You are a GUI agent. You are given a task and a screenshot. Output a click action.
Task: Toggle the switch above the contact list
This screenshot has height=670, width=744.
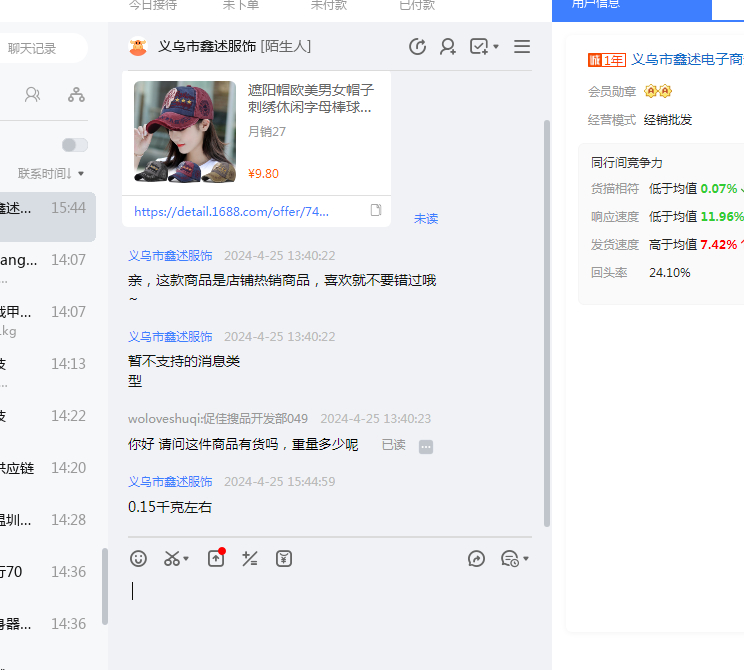point(75,145)
